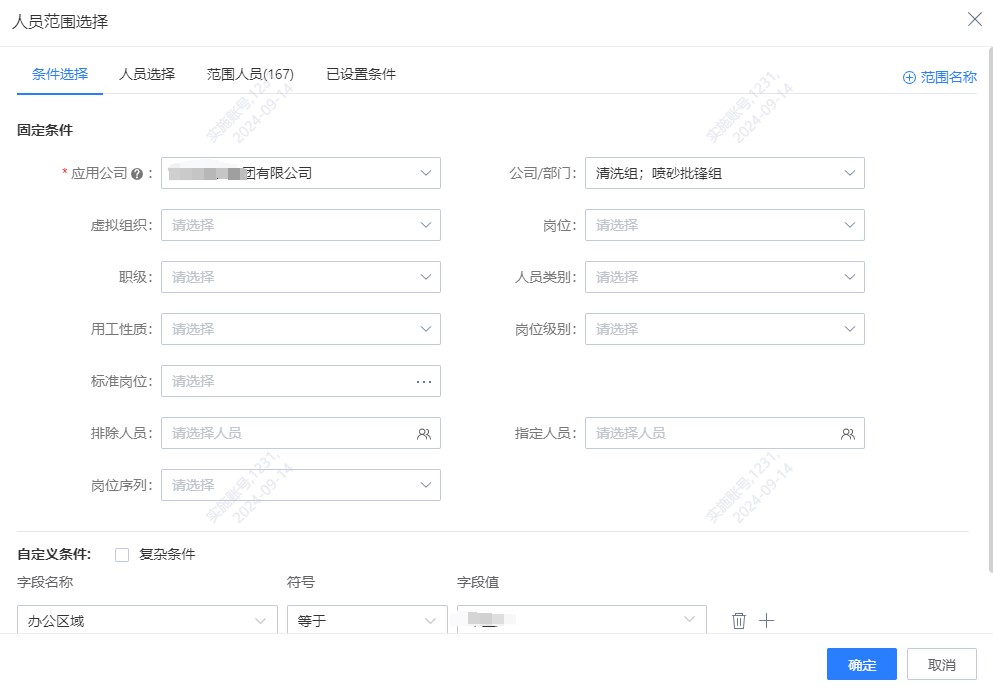Close the 人员范围选择 dialog
This screenshot has width=993, height=689.
click(x=975, y=19)
